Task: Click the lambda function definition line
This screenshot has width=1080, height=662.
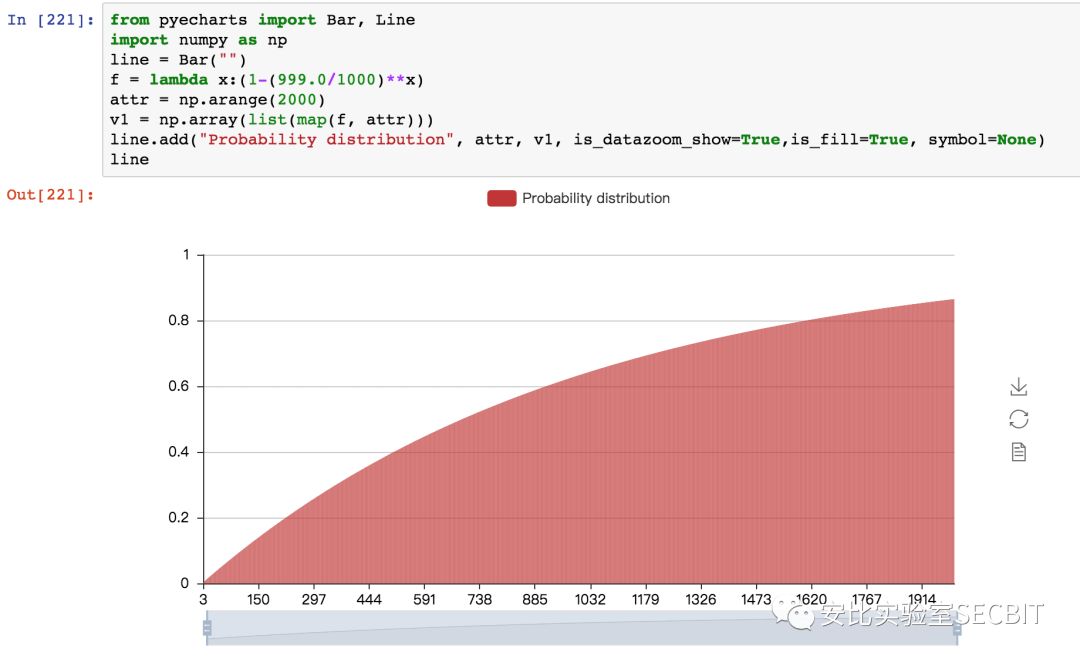Action: 267,80
